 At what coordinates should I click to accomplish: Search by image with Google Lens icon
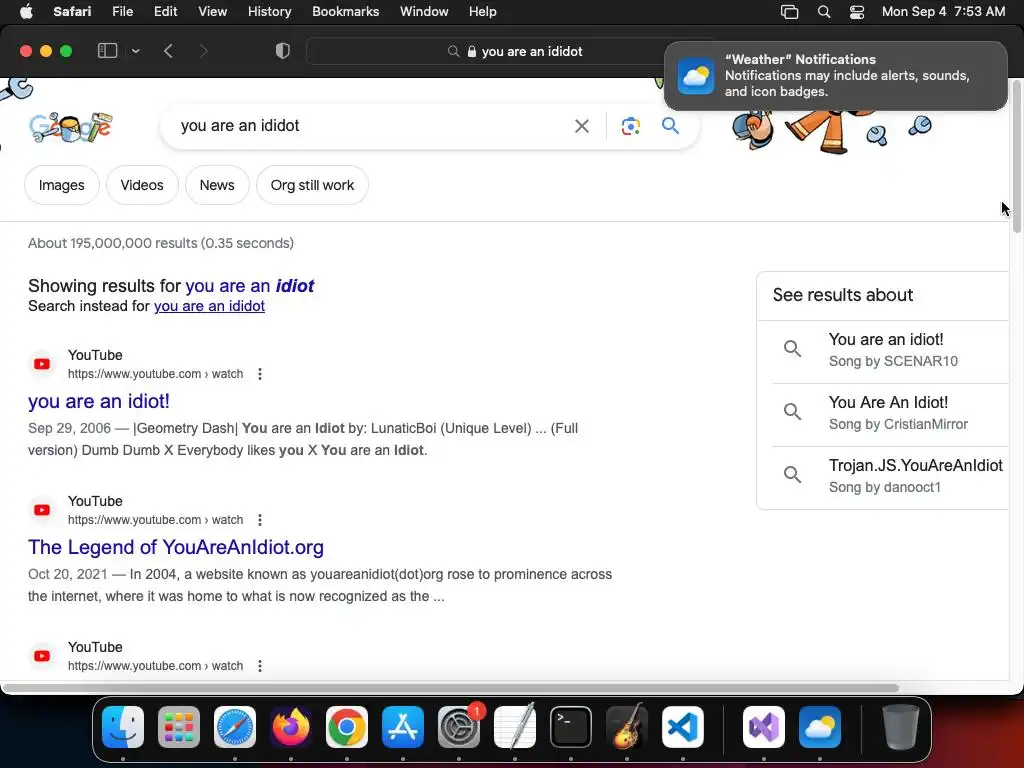[x=630, y=126]
